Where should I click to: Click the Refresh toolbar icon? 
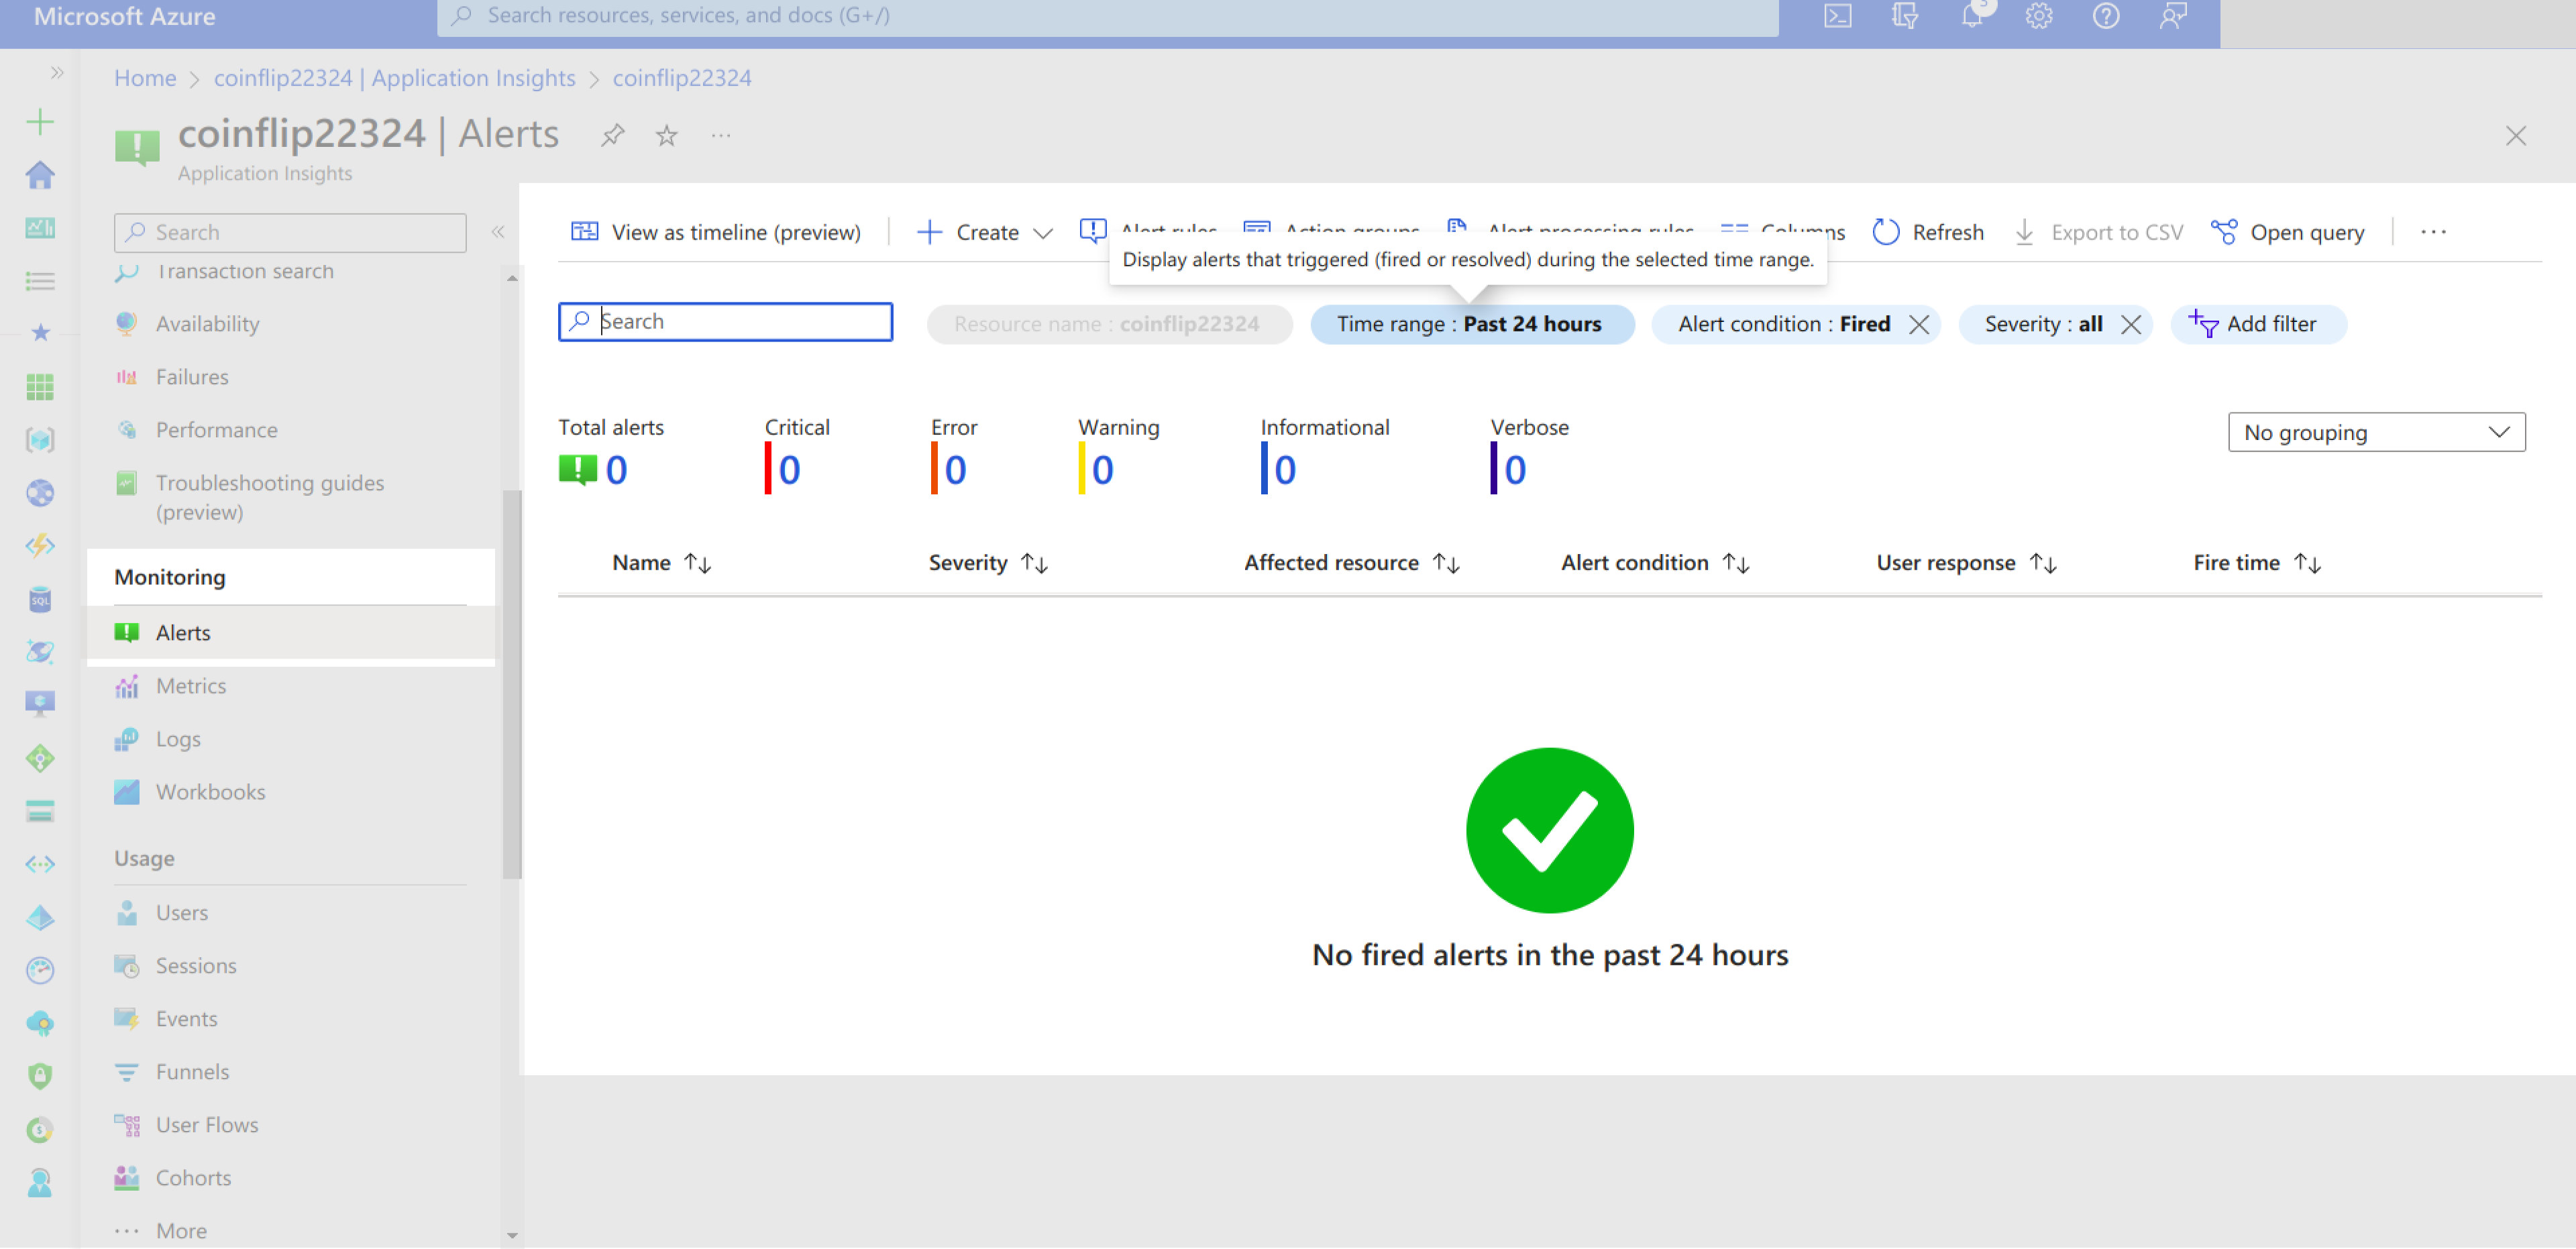point(1886,232)
